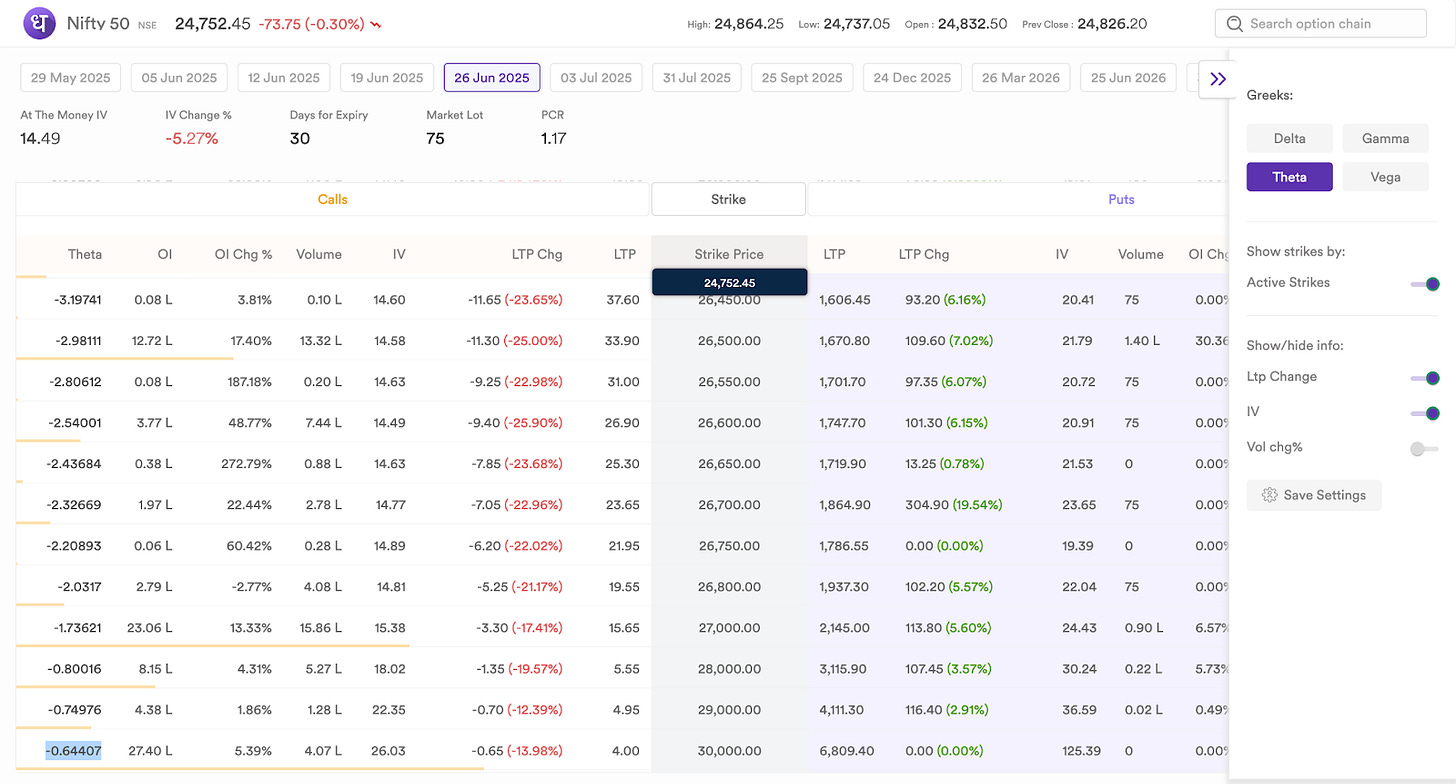Click the highlighted -0.64407 theta value

coord(73,751)
